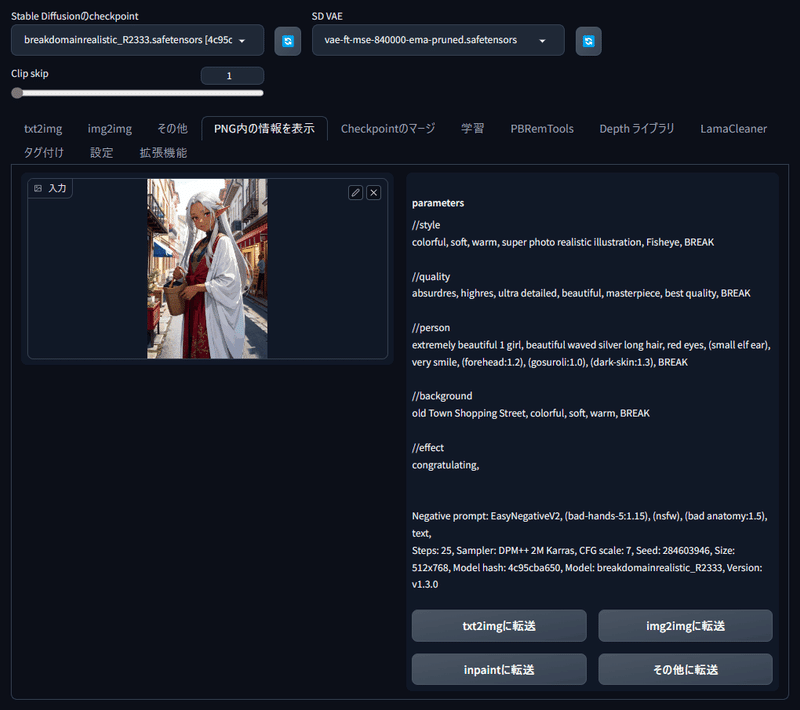Open the LamaCleaner tab

click(x=733, y=129)
